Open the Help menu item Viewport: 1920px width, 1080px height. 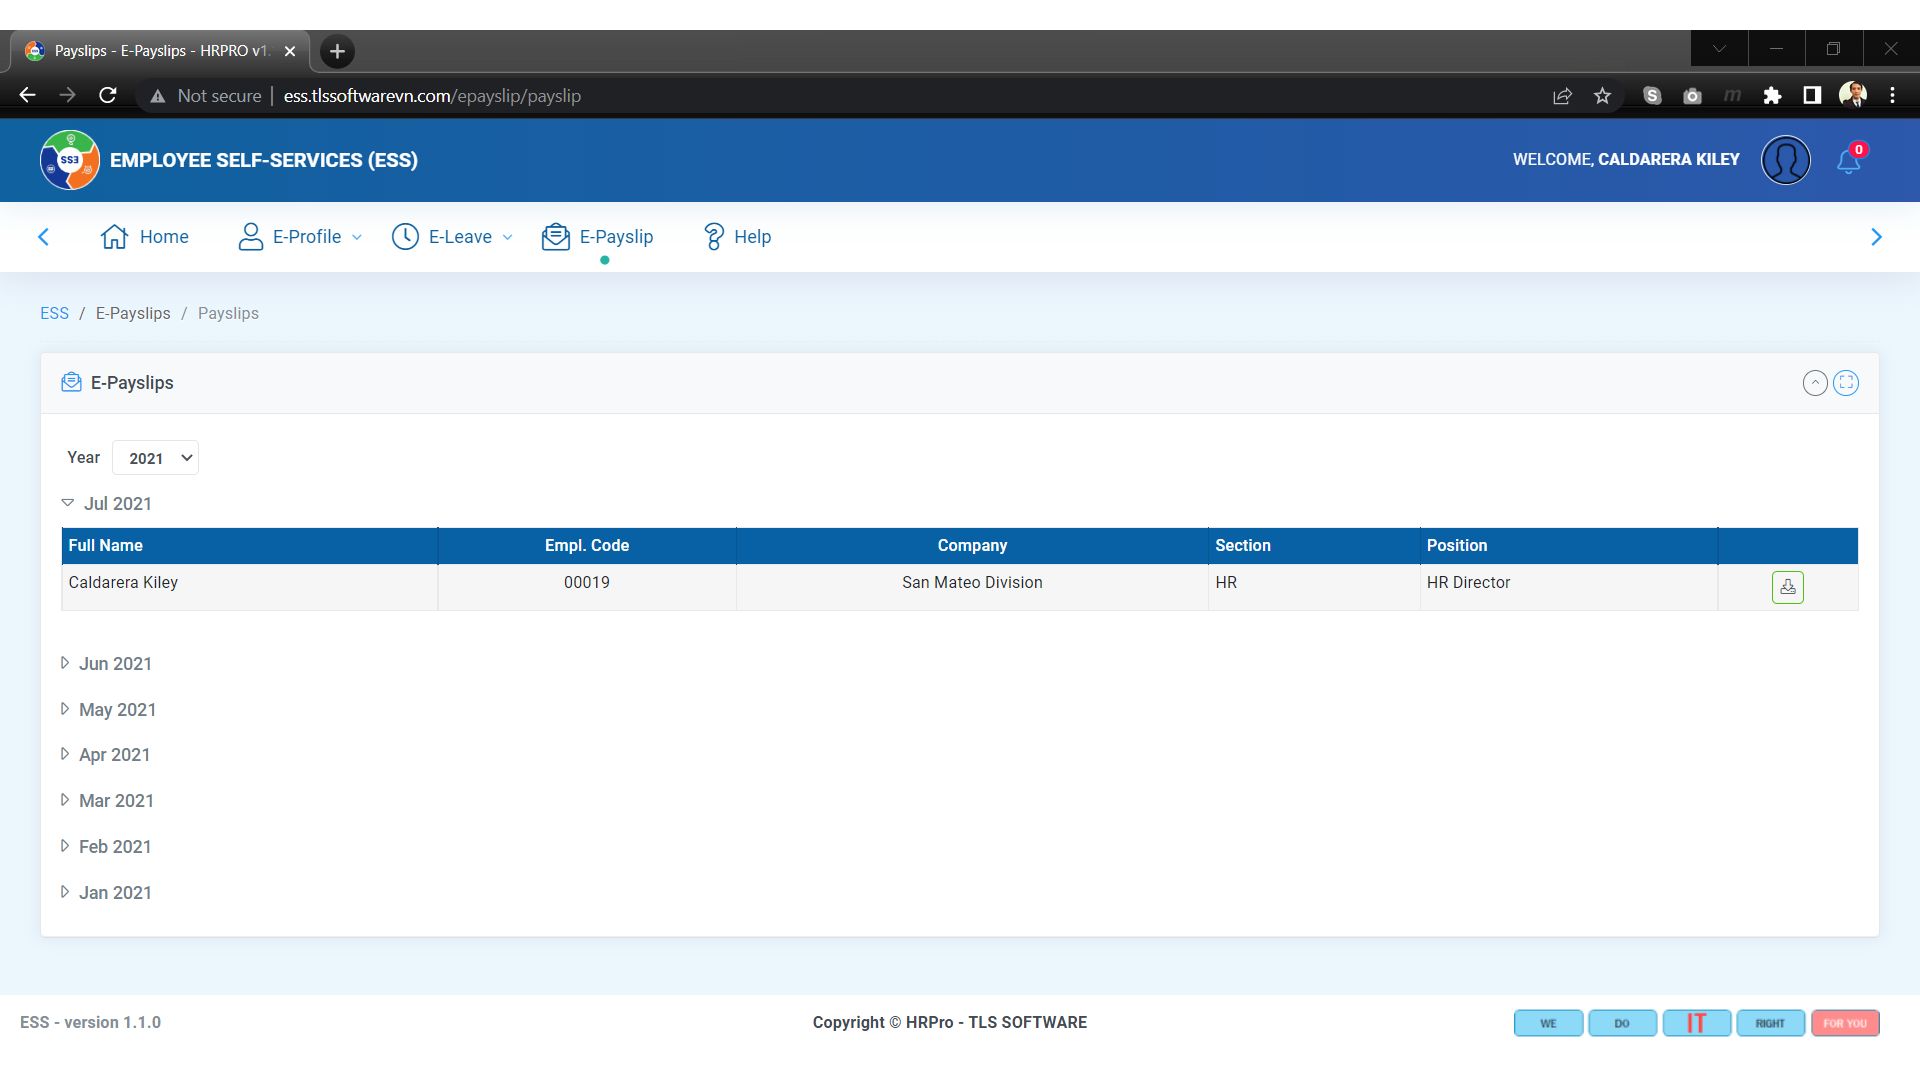(737, 237)
